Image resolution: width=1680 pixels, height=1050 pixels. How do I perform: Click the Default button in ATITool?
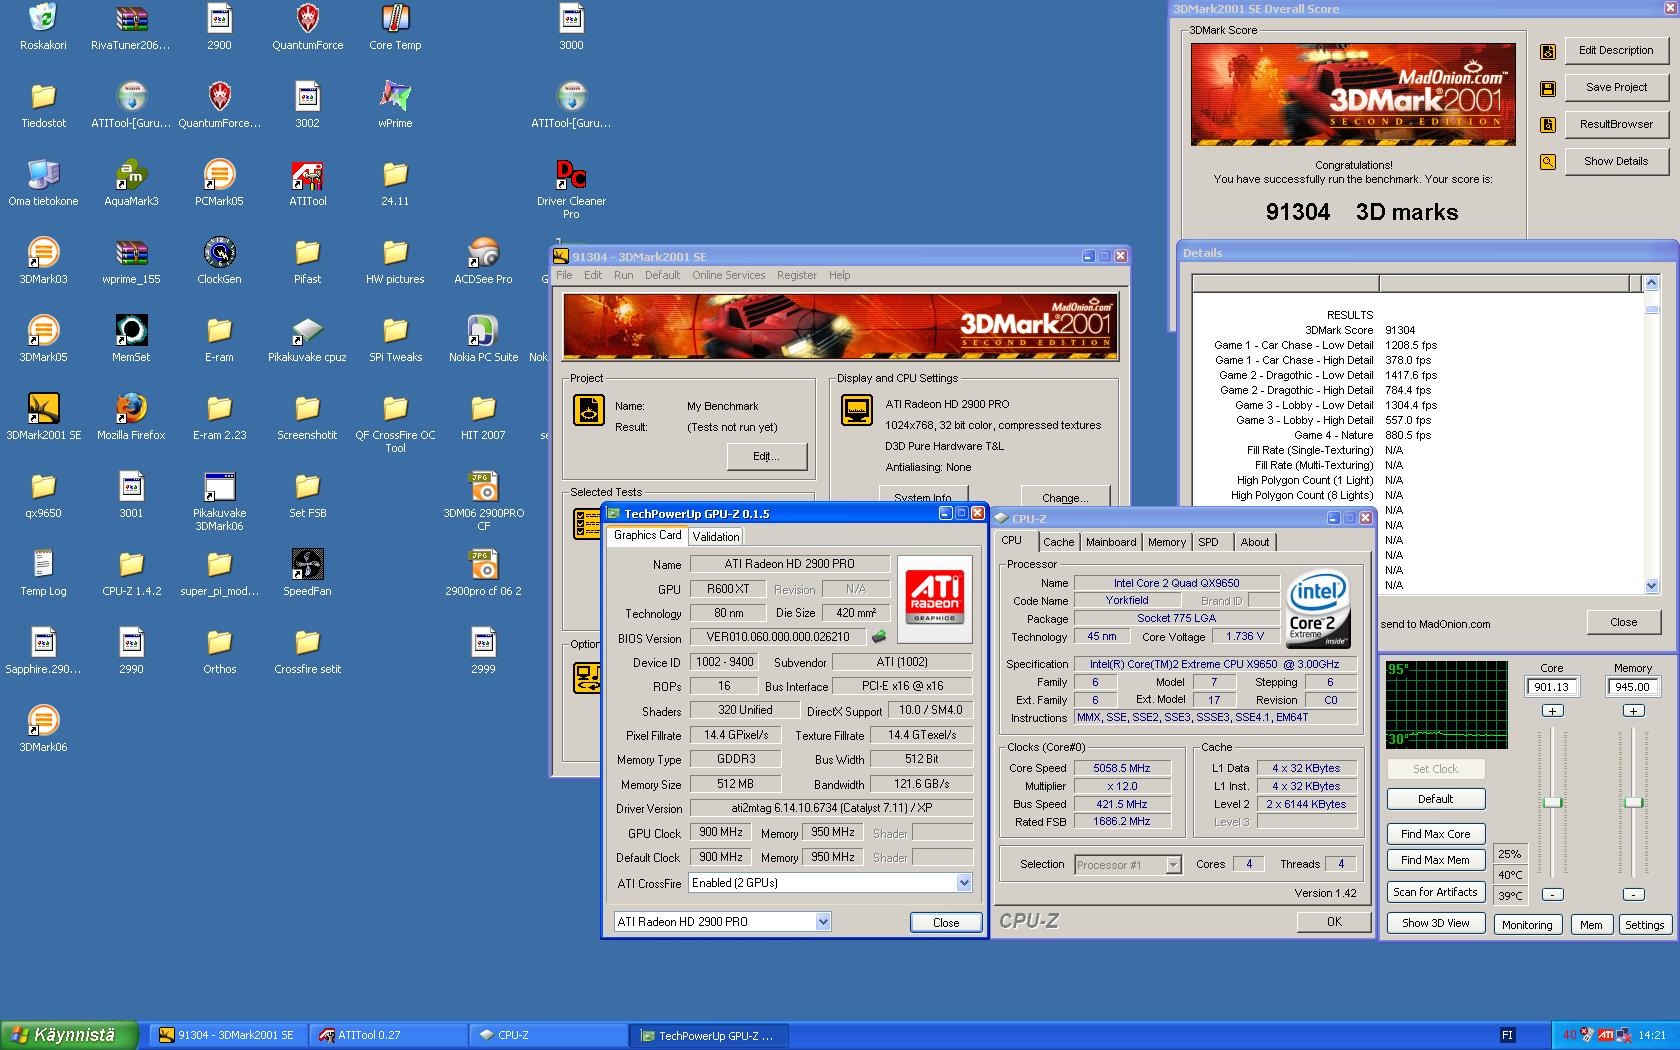[1435, 799]
